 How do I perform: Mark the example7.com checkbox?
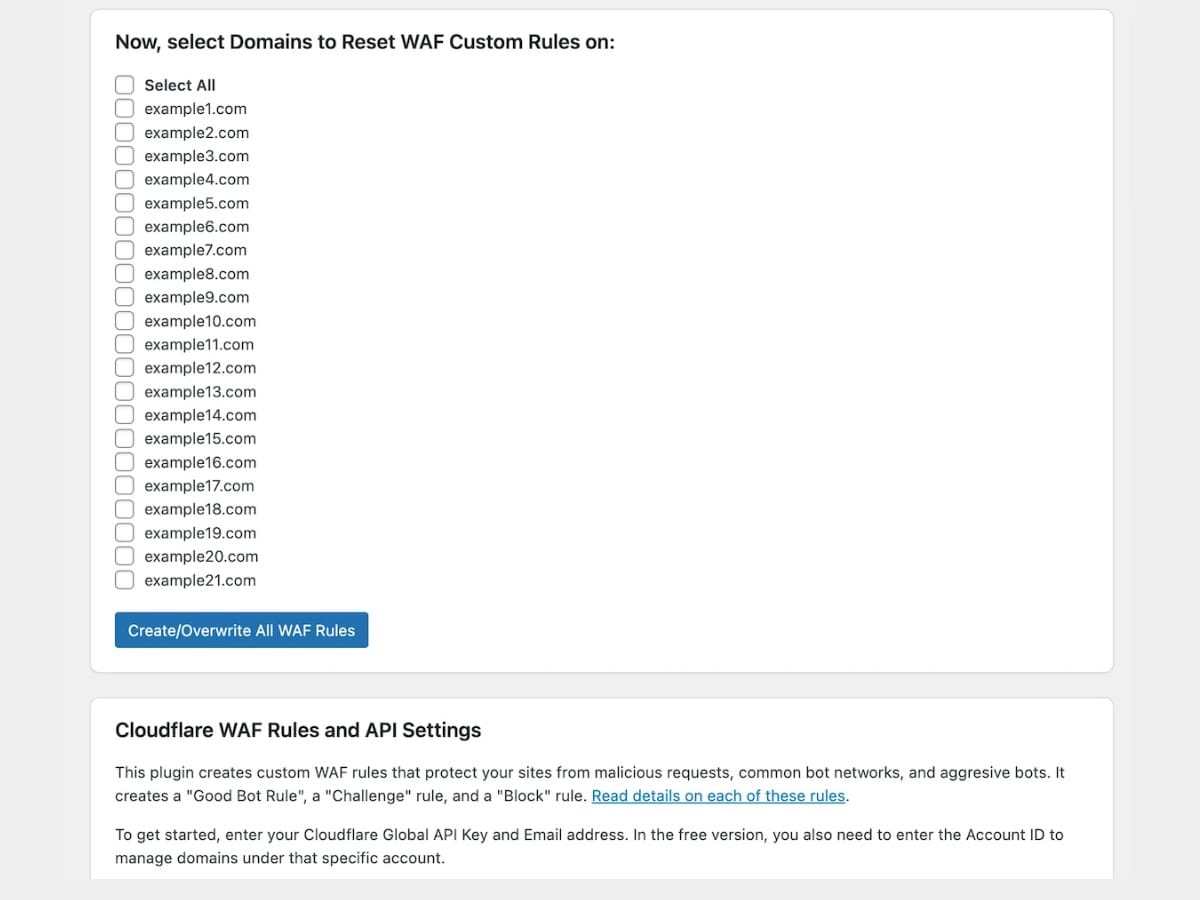coord(124,250)
